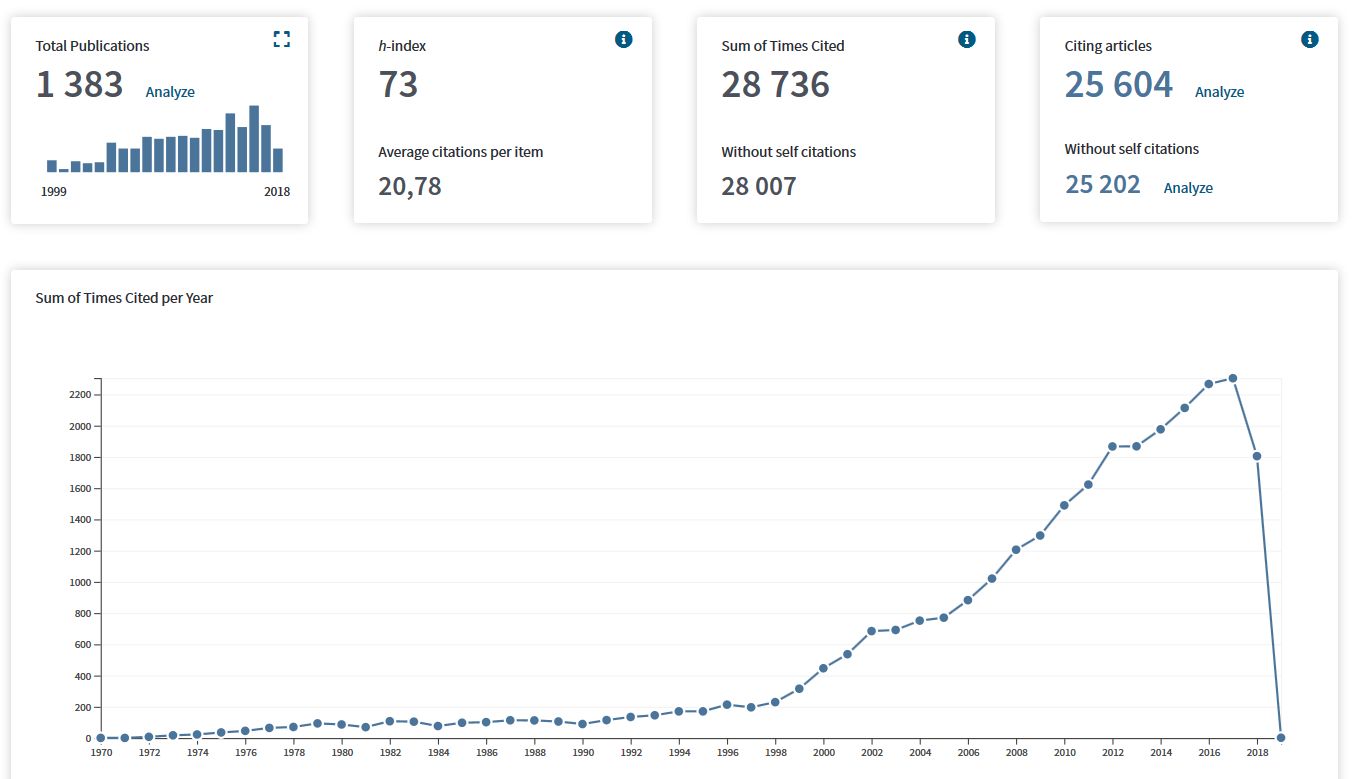
Task: Select the 2008 data point on citations chart
Action: [x=1016, y=549]
